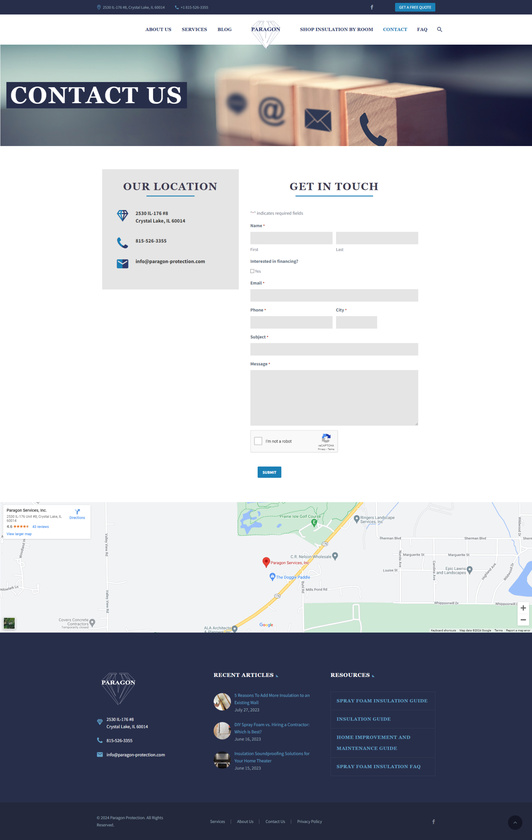Open Spray Foam Insulation Guide resource

[382, 701]
